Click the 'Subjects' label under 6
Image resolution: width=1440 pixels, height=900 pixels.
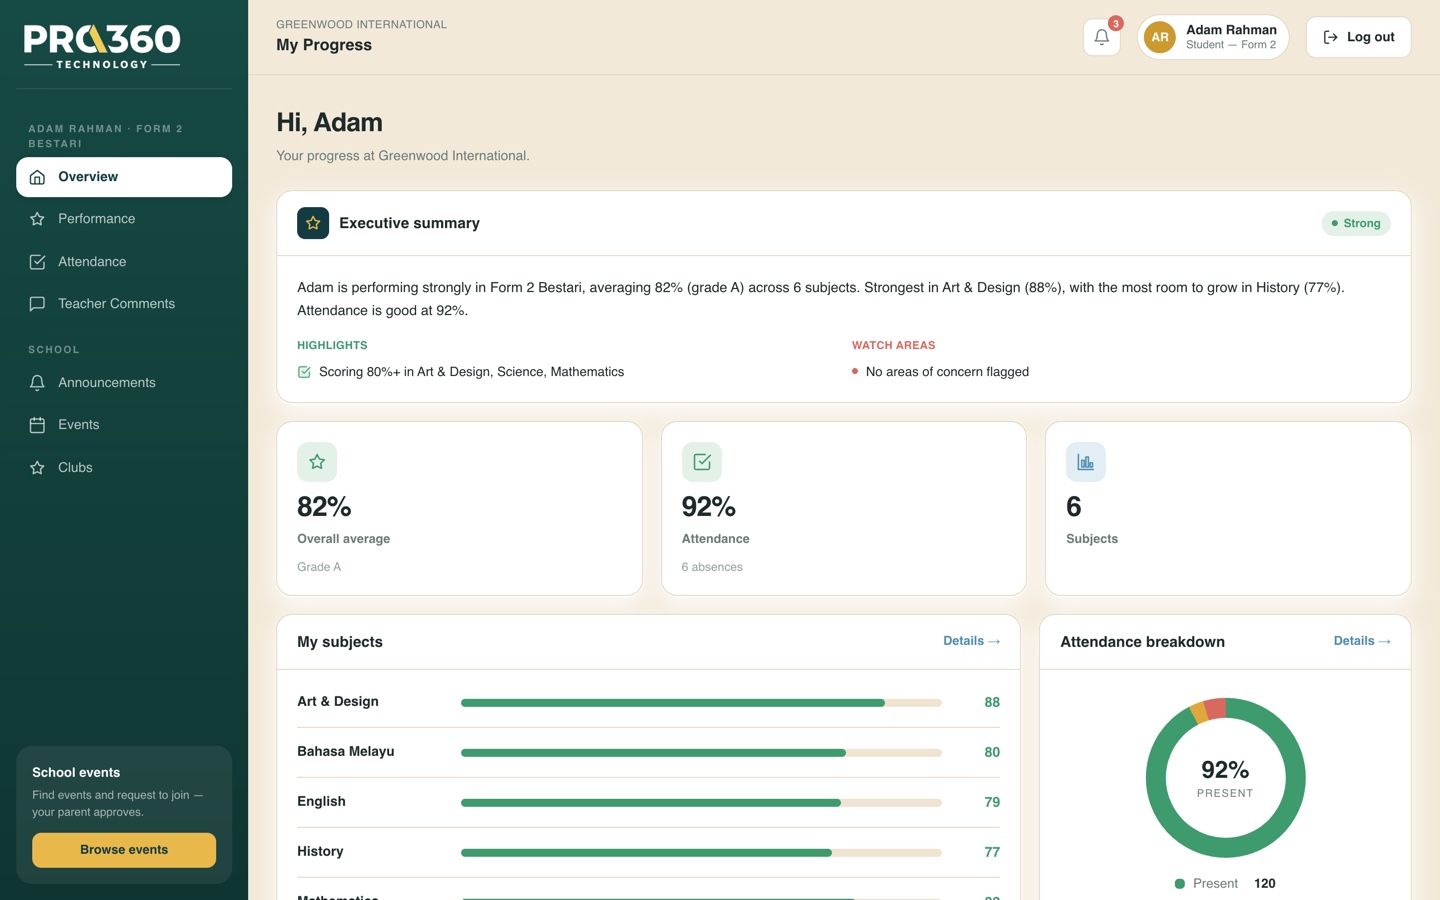pyautogui.click(x=1092, y=539)
